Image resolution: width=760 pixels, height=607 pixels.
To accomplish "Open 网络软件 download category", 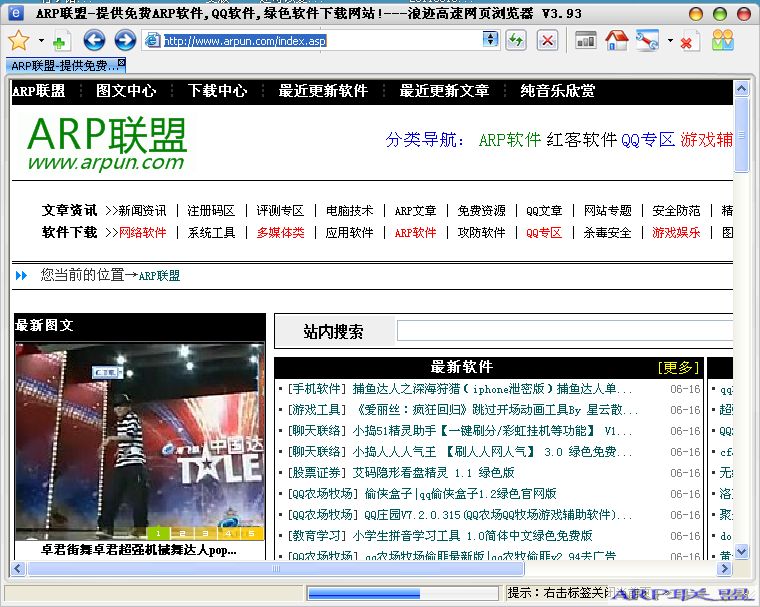I will [142, 233].
